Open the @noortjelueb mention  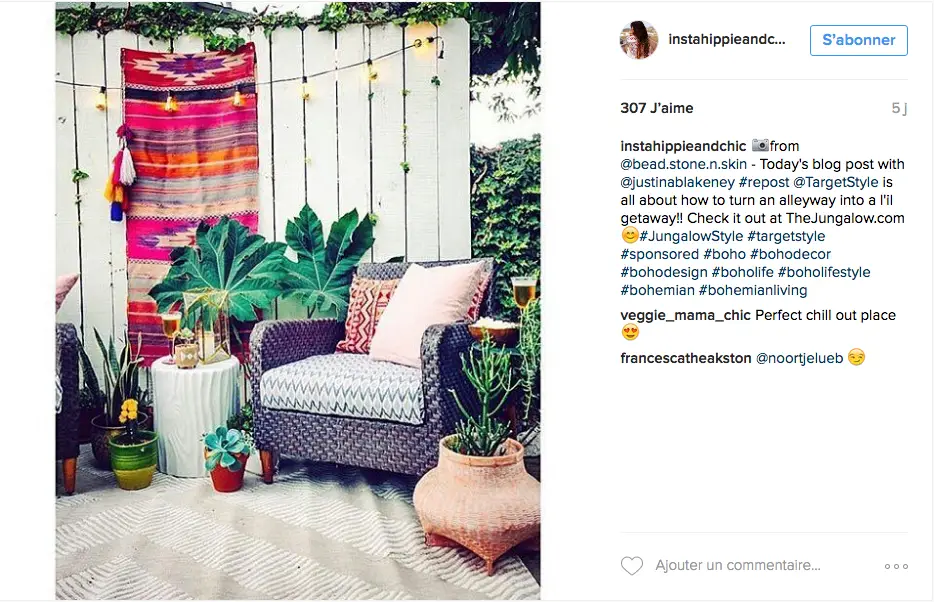[x=799, y=358]
